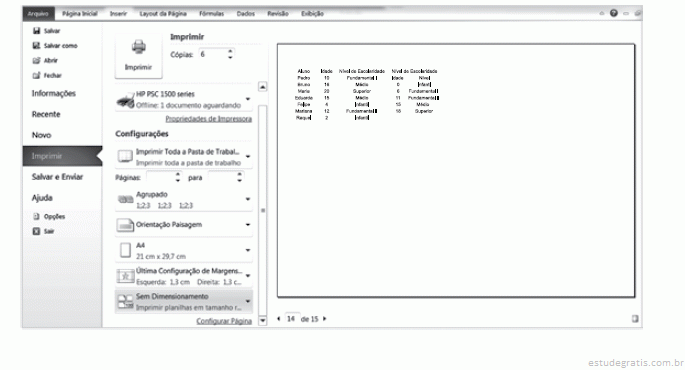This screenshot has width=685, height=370.
Task: Minimize the ribbon caret icon
Action: tap(602, 14)
